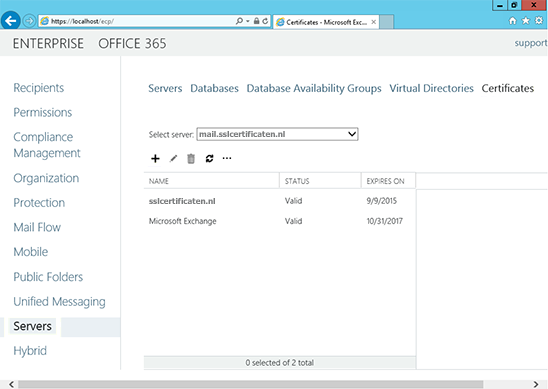Expand the Select server dropdown
Image resolution: width=548 pixels, height=389 pixels.
352,134
